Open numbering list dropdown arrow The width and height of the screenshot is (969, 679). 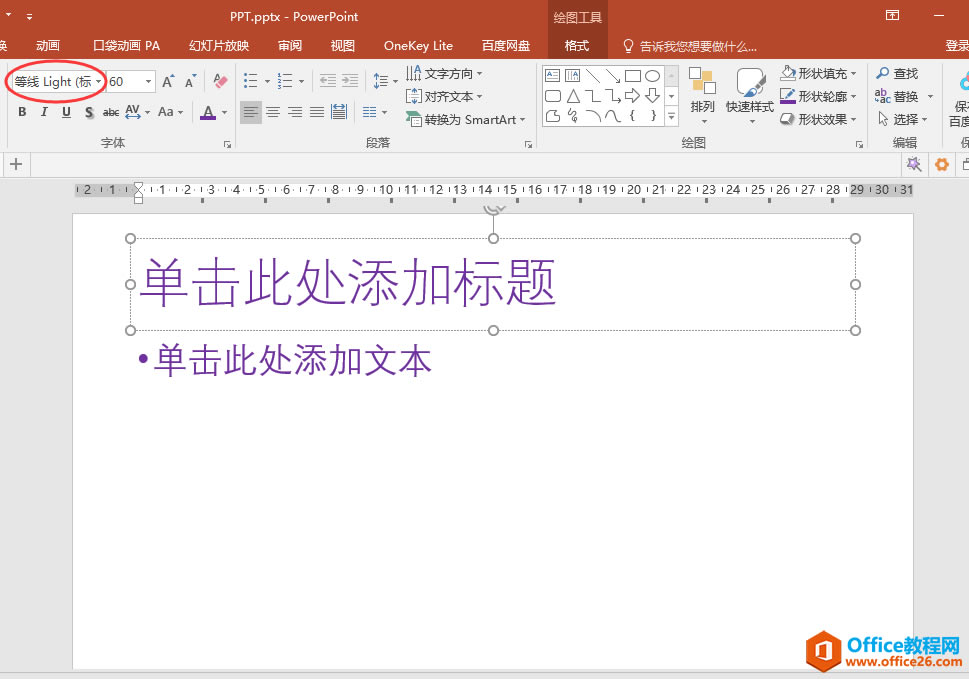pos(302,81)
